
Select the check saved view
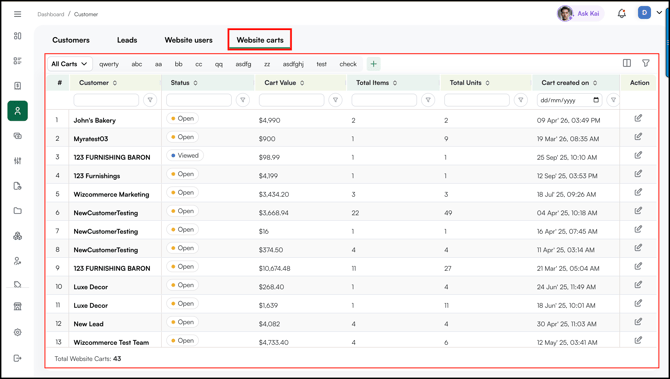click(348, 64)
